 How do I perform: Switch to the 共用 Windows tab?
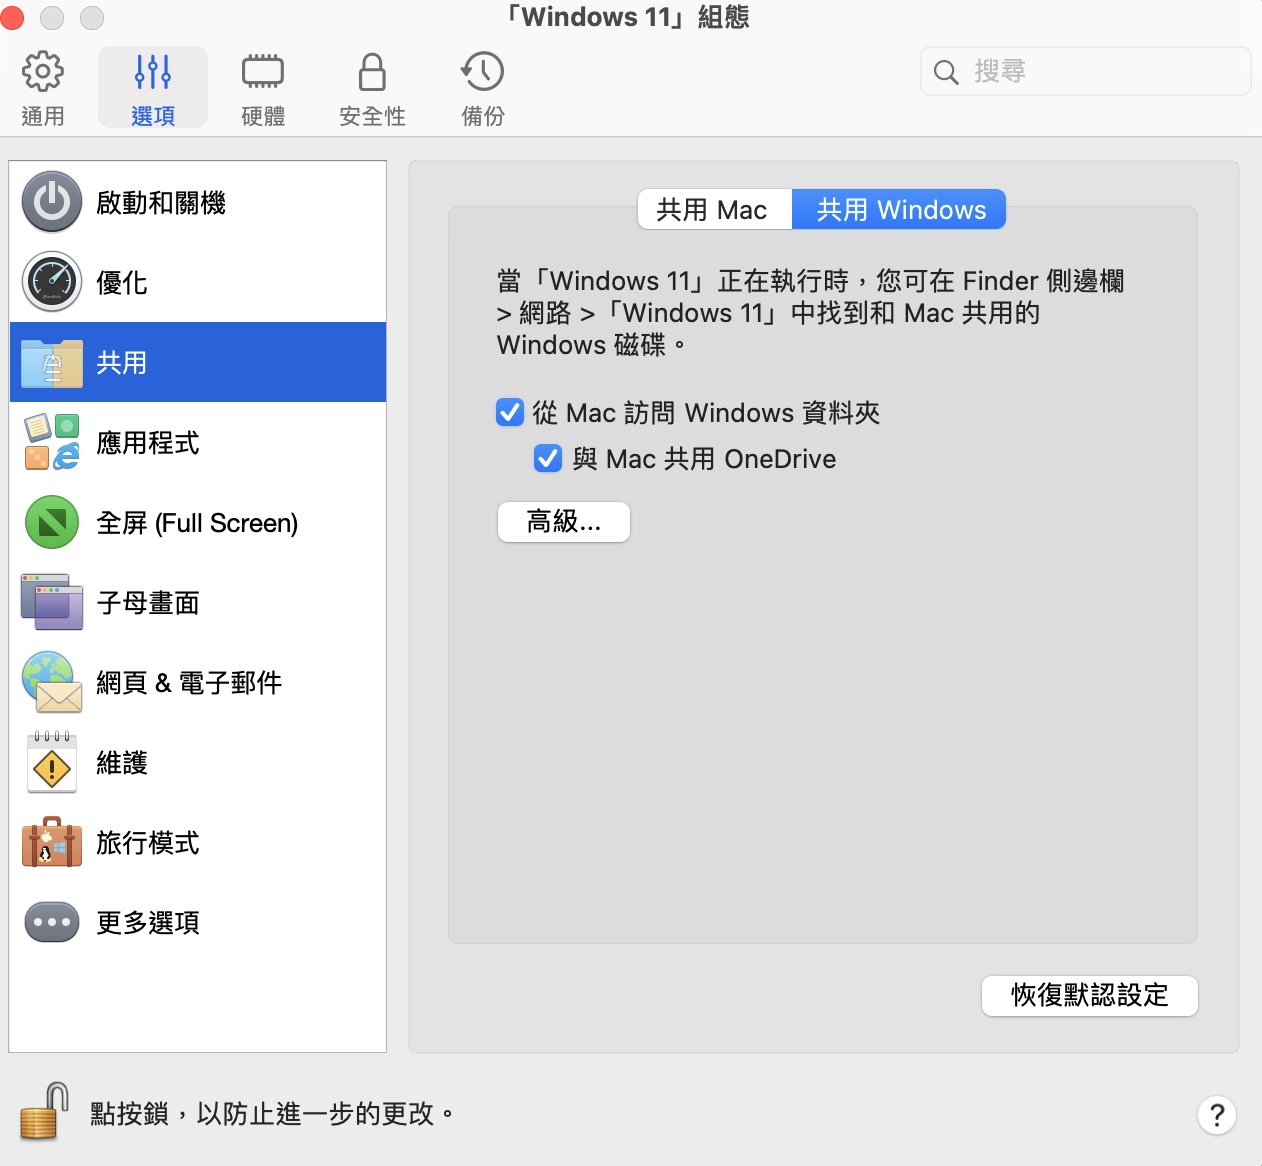(x=899, y=209)
